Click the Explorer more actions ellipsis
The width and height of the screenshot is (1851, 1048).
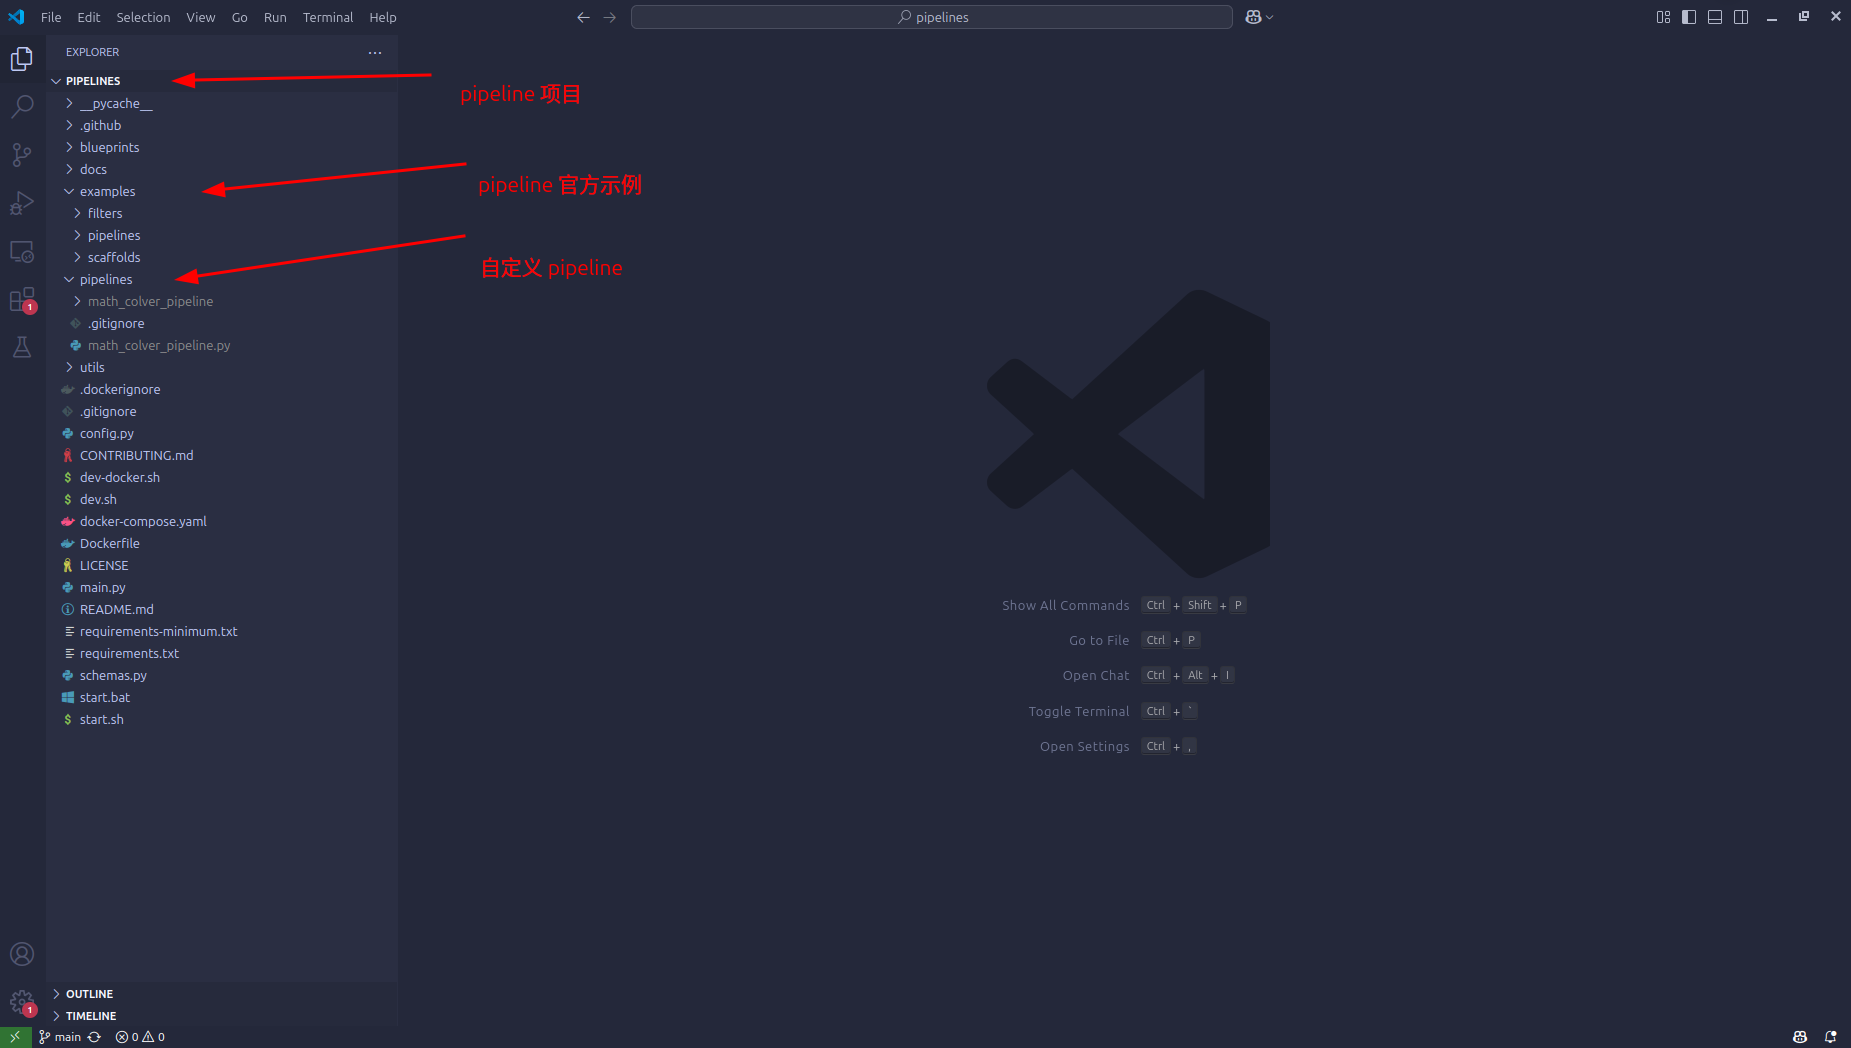coord(375,52)
